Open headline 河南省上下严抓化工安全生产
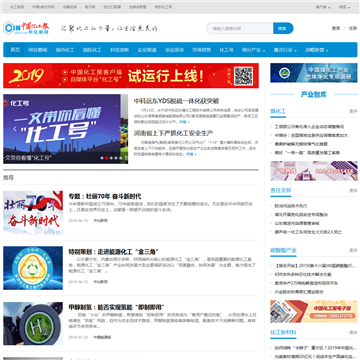The height and width of the screenshot is (360, 360). click(x=173, y=133)
